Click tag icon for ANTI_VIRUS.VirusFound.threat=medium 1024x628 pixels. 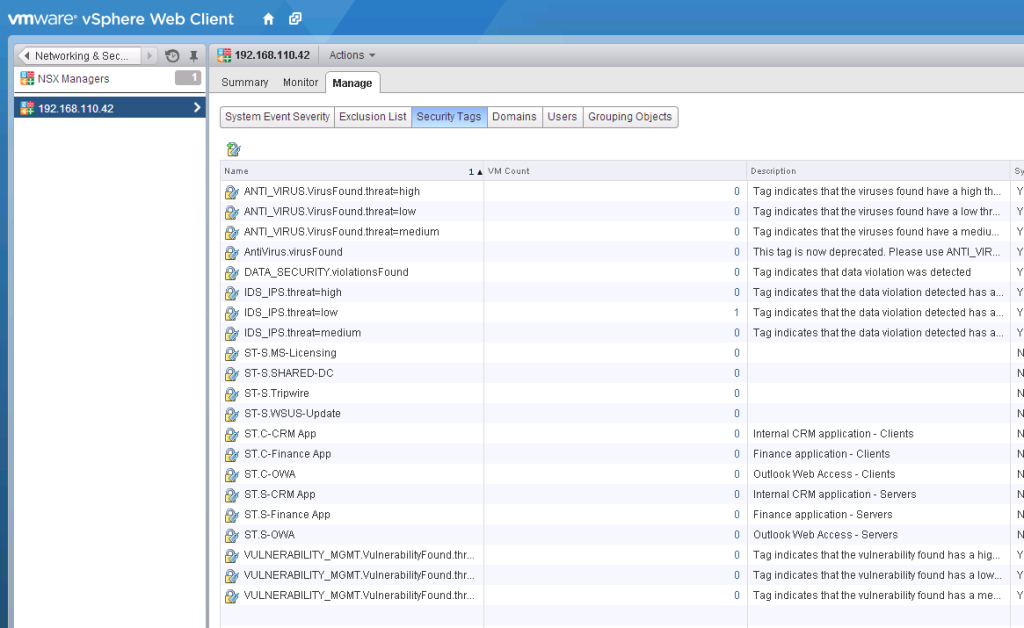231,232
